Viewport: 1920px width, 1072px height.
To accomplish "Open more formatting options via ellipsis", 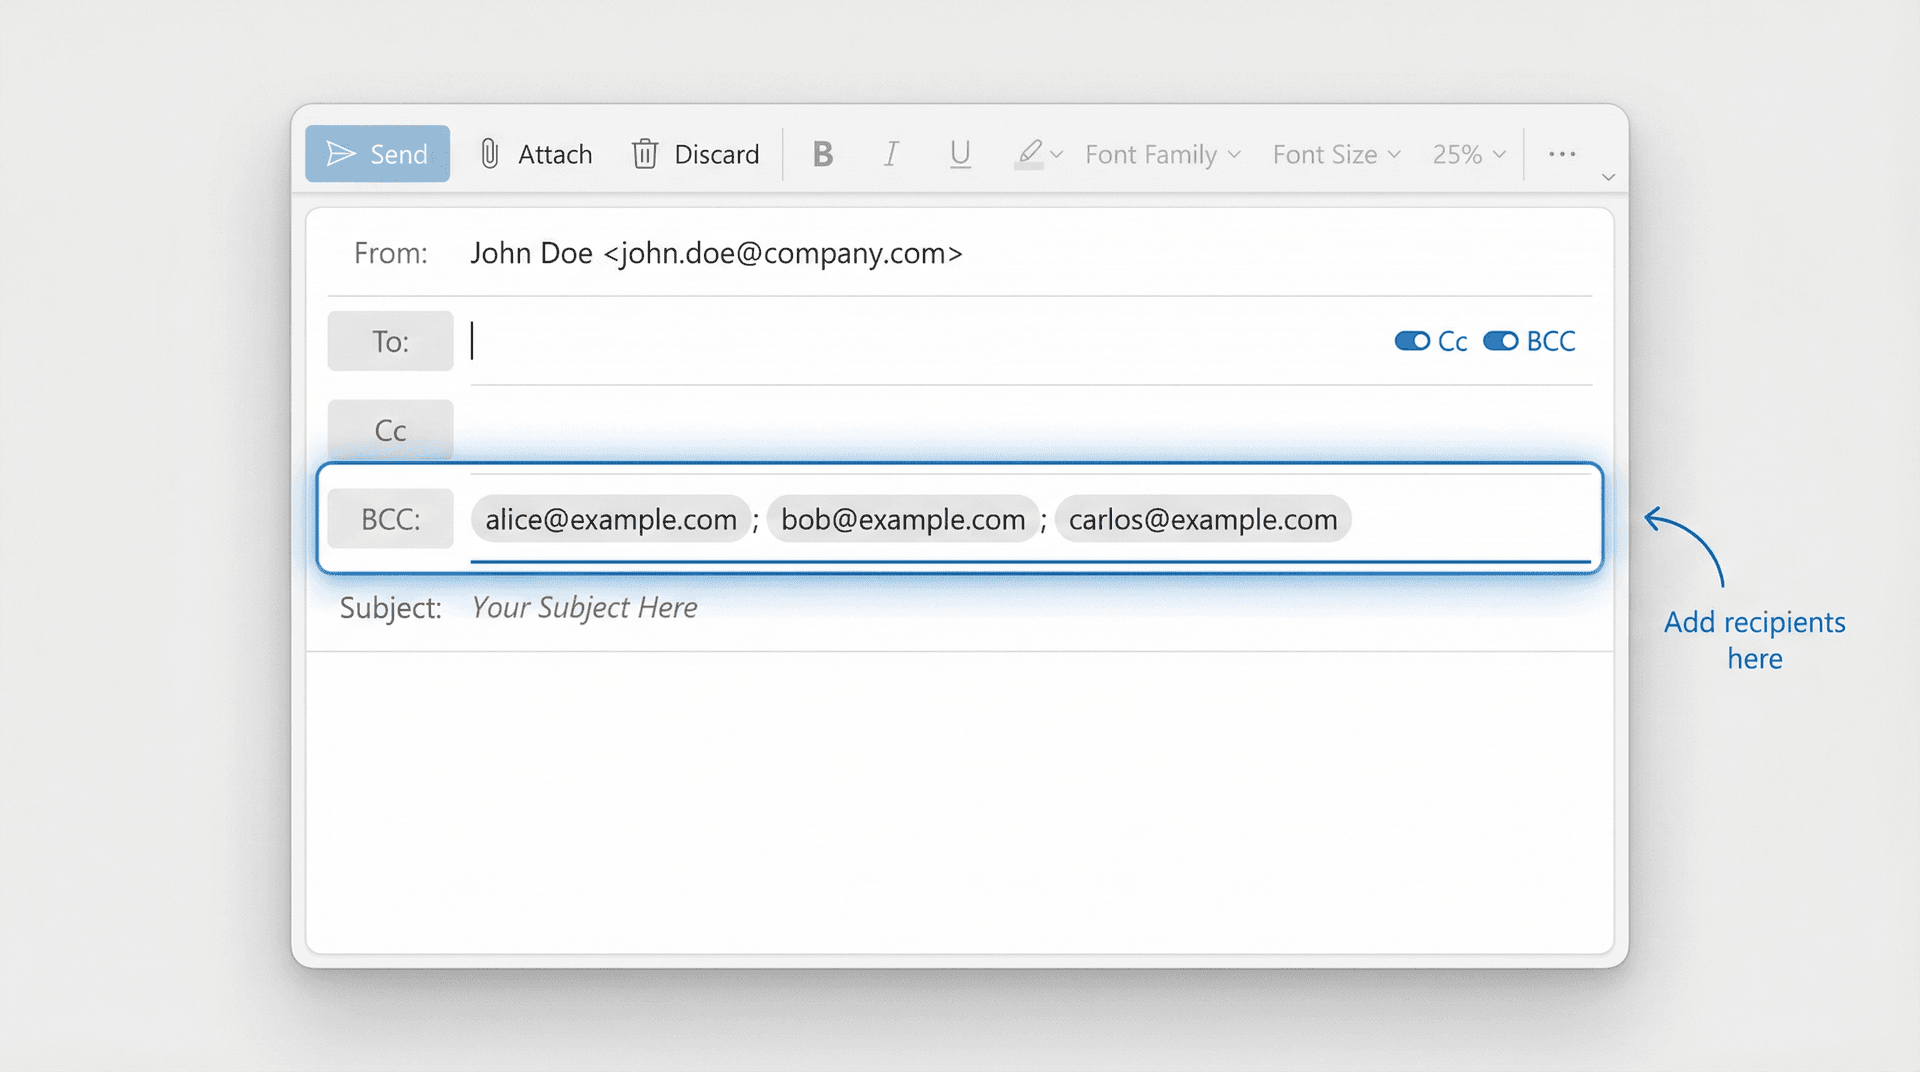I will click(x=1561, y=154).
